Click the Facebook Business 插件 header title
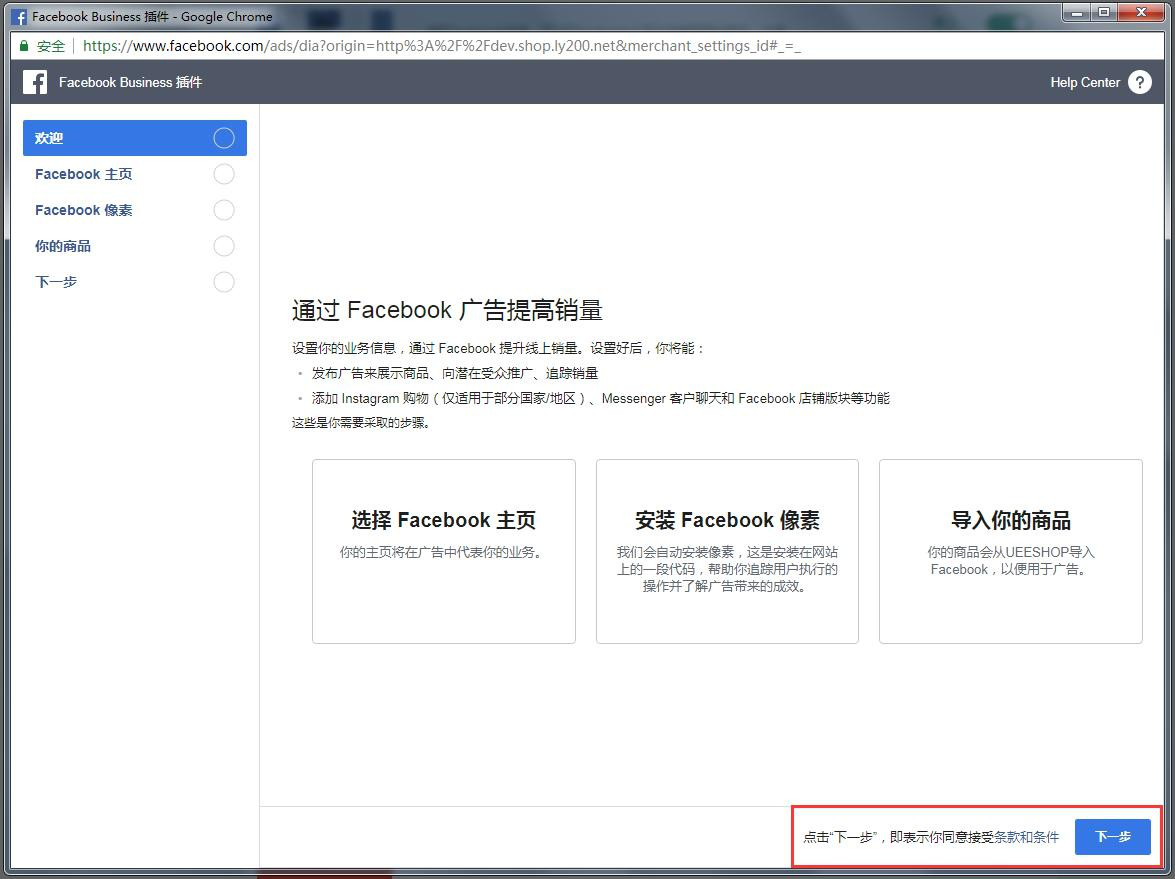Image resolution: width=1175 pixels, height=879 pixels. click(x=130, y=82)
